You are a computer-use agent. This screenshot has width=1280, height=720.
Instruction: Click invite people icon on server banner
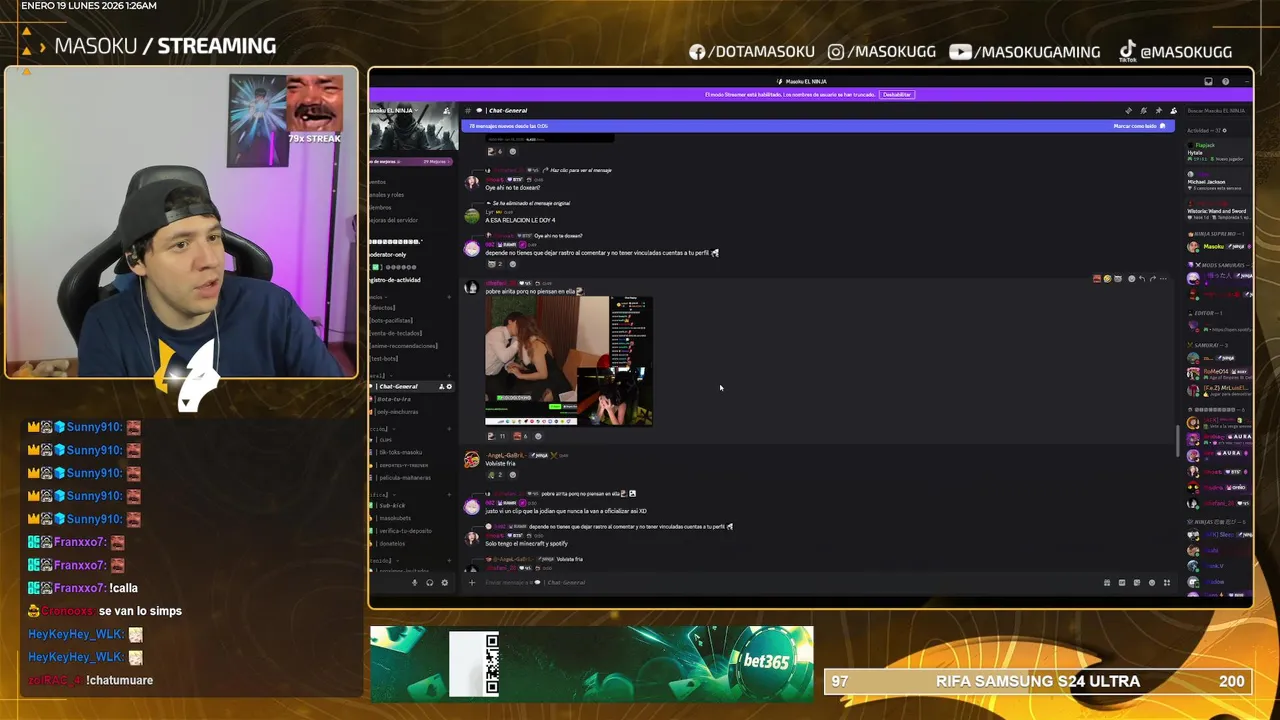click(x=446, y=111)
